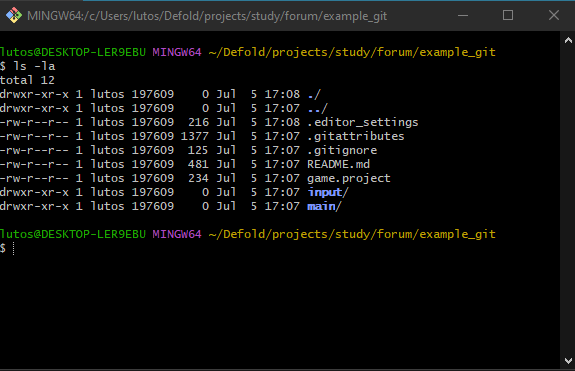Viewport: 575px width, 371px height.
Task: Click the '.gitattributes' file name
Action: tap(356, 136)
